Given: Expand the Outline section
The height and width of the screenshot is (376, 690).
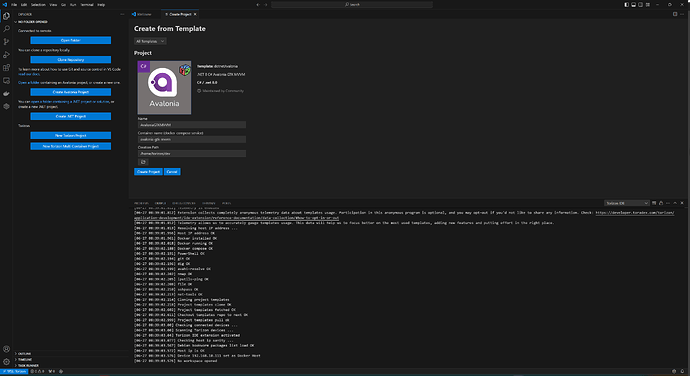Looking at the screenshot, I should click(24, 354).
